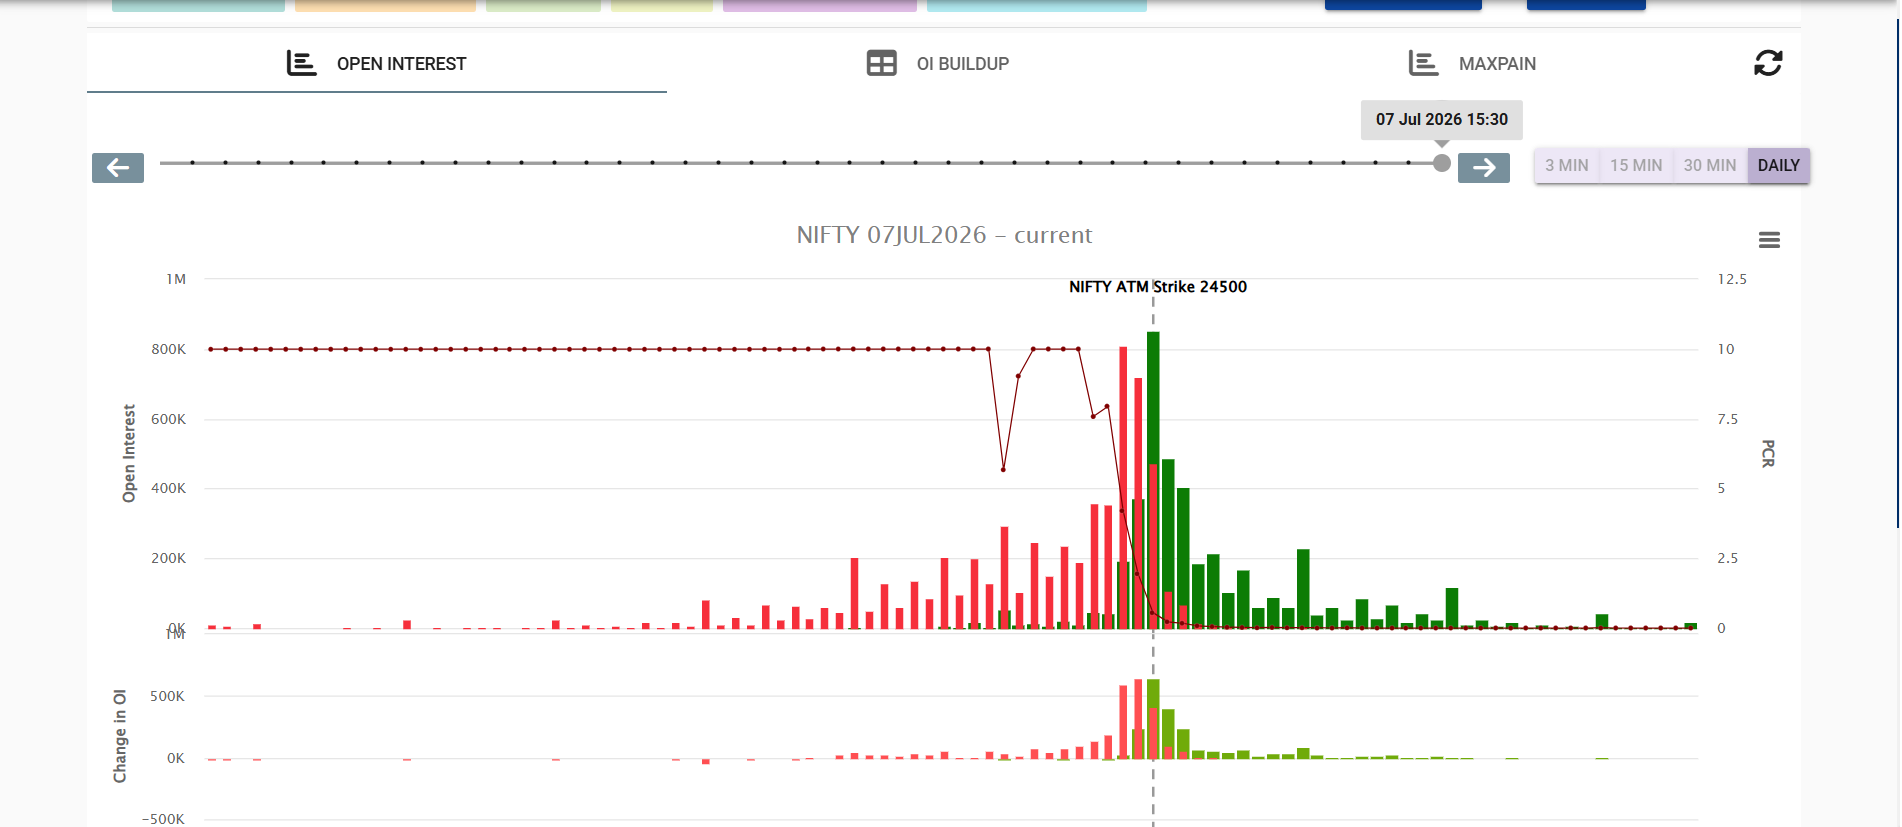Click the OI Buildup table icon
The image size is (1902, 827).
click(882, 63)
